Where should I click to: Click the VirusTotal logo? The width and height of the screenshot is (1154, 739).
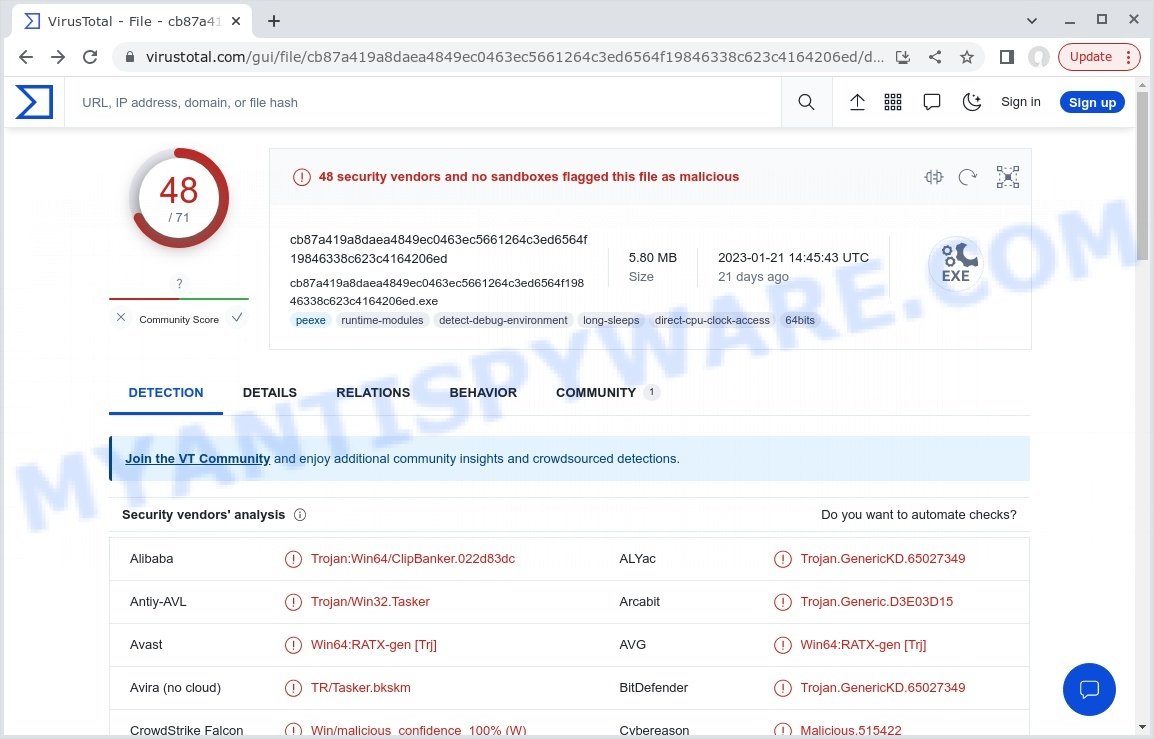pyautogui.click(x=34, y=102)
